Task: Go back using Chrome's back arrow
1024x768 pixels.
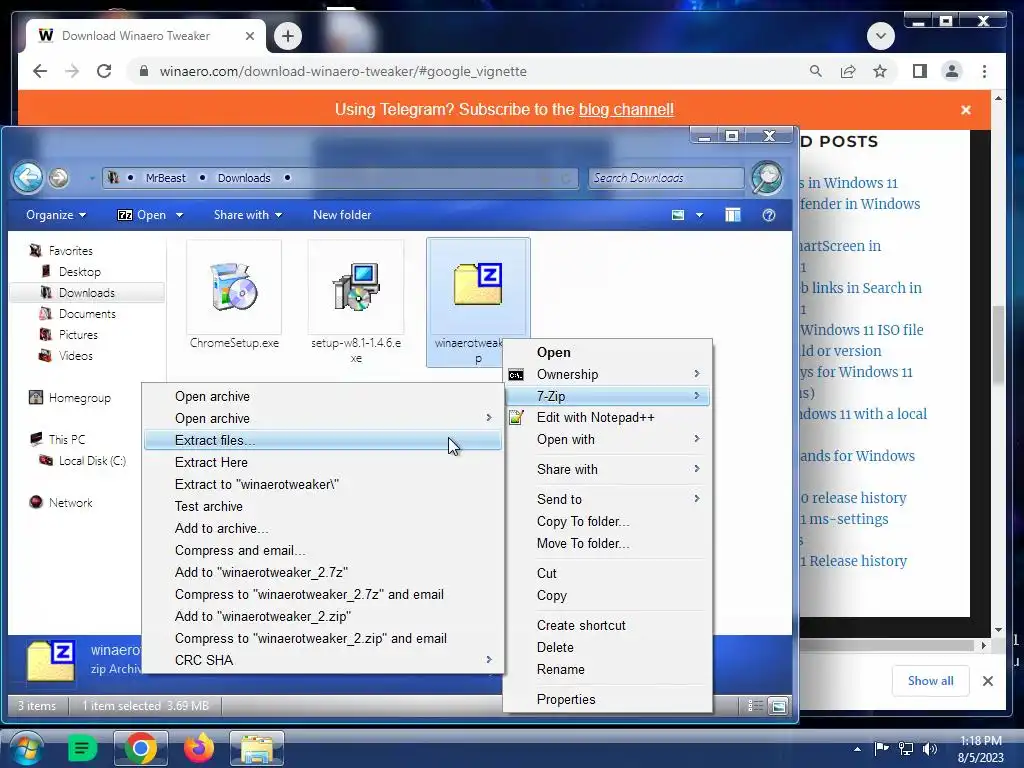Action: [x=40, y=71]
